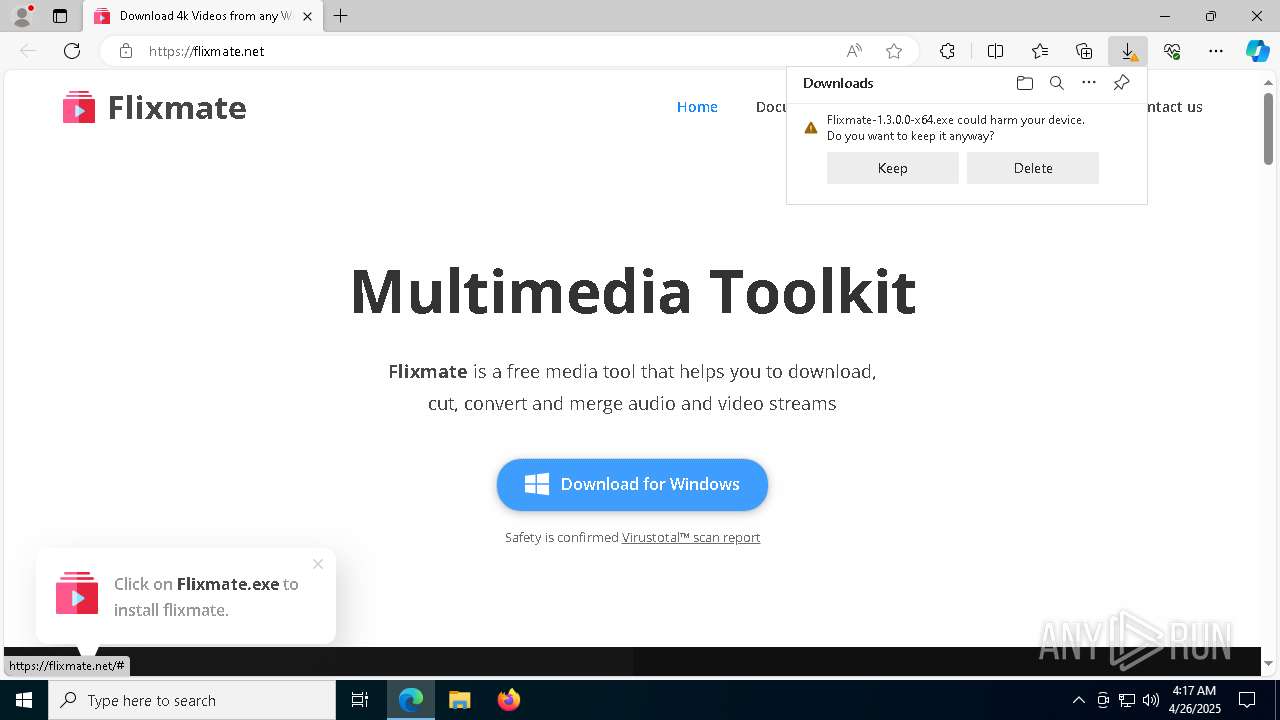The height and width of the screenshot is (720, 1280).
Task: Open notification center icon
Action: tap(1247, 700)
